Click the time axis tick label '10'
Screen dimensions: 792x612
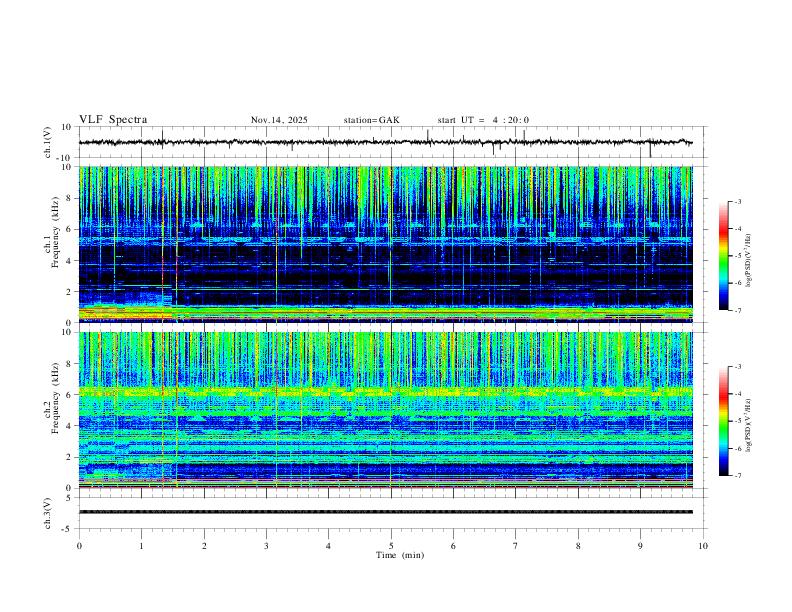tap(703, 546)
